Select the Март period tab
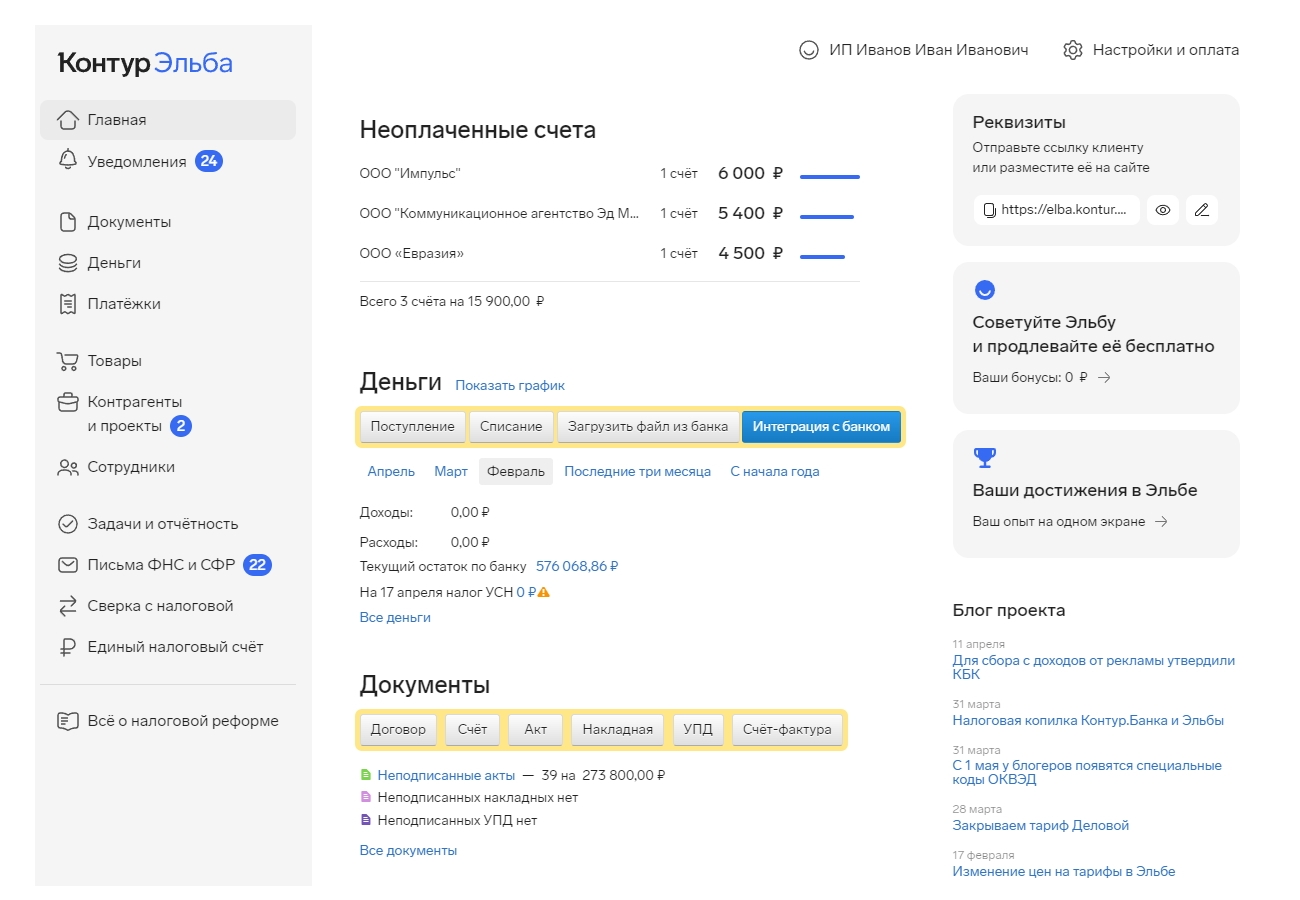Viewport: 1300px width, 900px height. (451, 472)
